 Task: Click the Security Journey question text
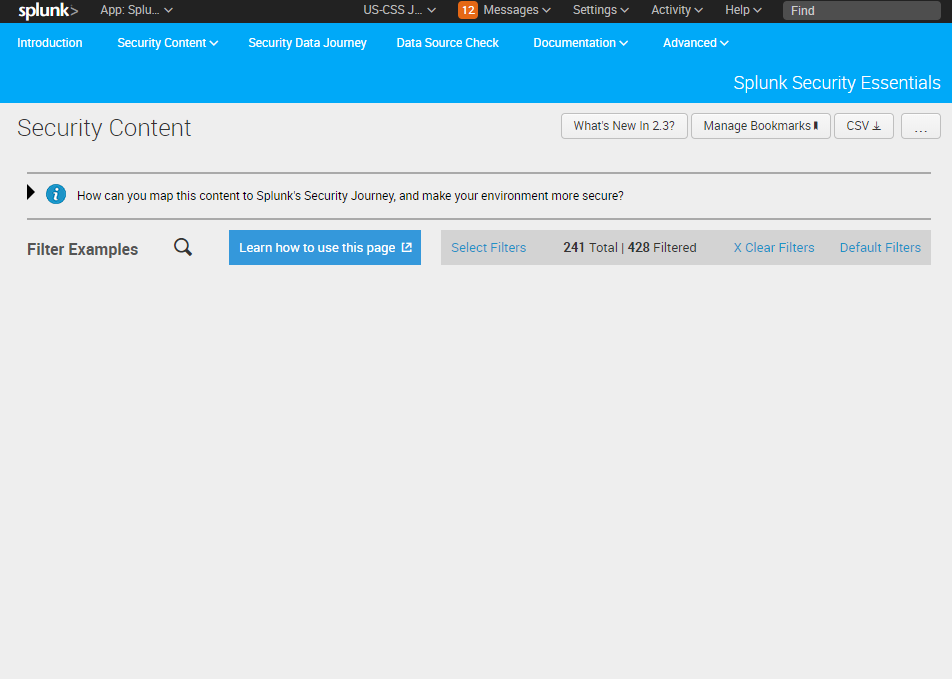tap(350, 196)
